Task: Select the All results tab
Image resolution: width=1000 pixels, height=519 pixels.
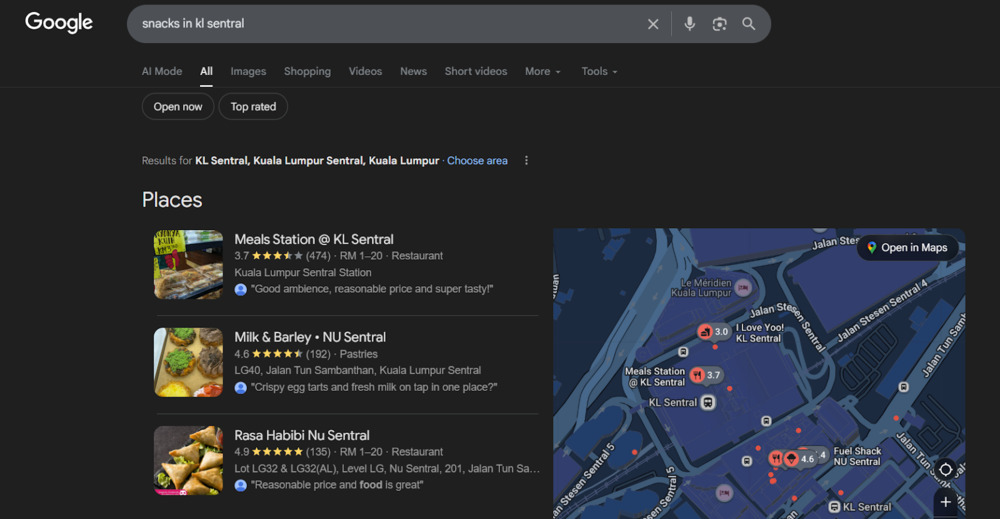Action: point(206,71)
